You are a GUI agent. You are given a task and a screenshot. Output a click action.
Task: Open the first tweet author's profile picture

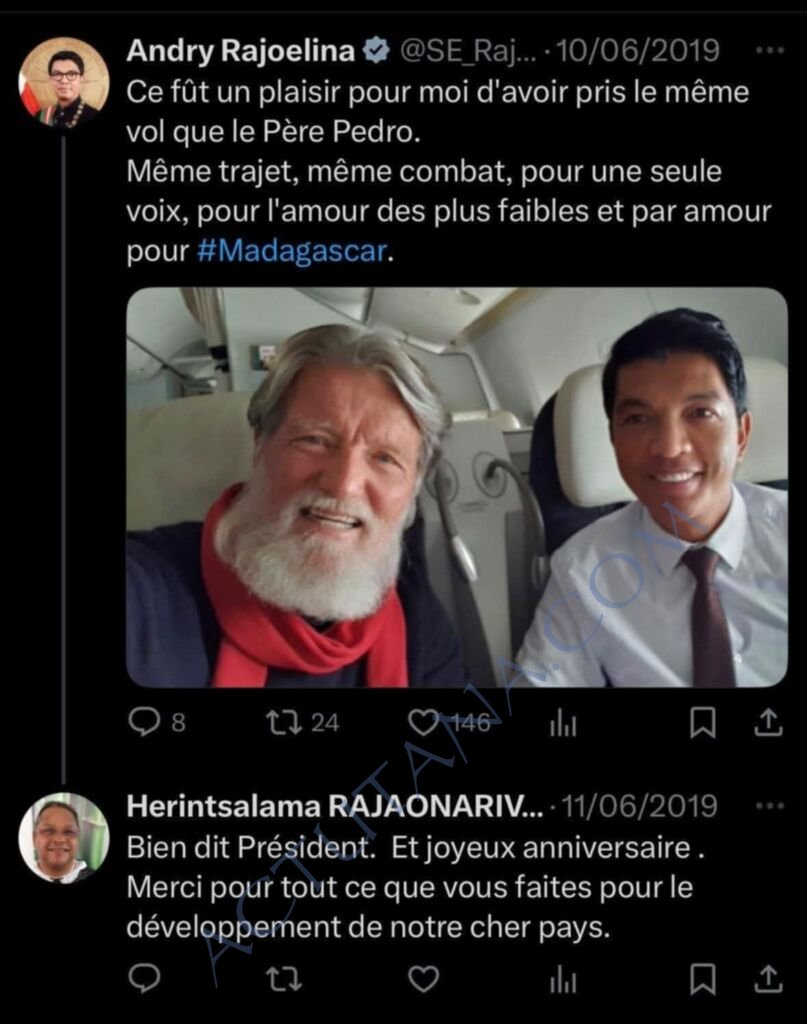tap(64, 82)
